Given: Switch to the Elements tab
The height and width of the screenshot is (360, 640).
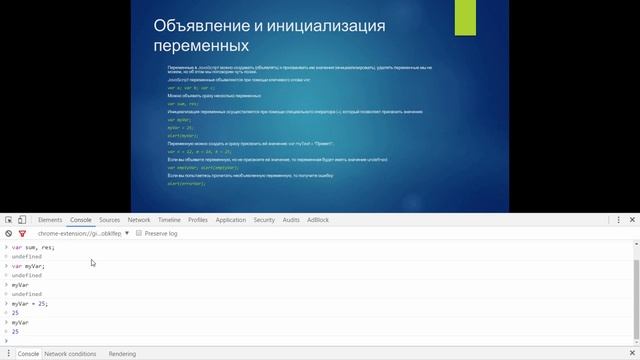Looking at the screenshot, I should (x=50, y=220).
